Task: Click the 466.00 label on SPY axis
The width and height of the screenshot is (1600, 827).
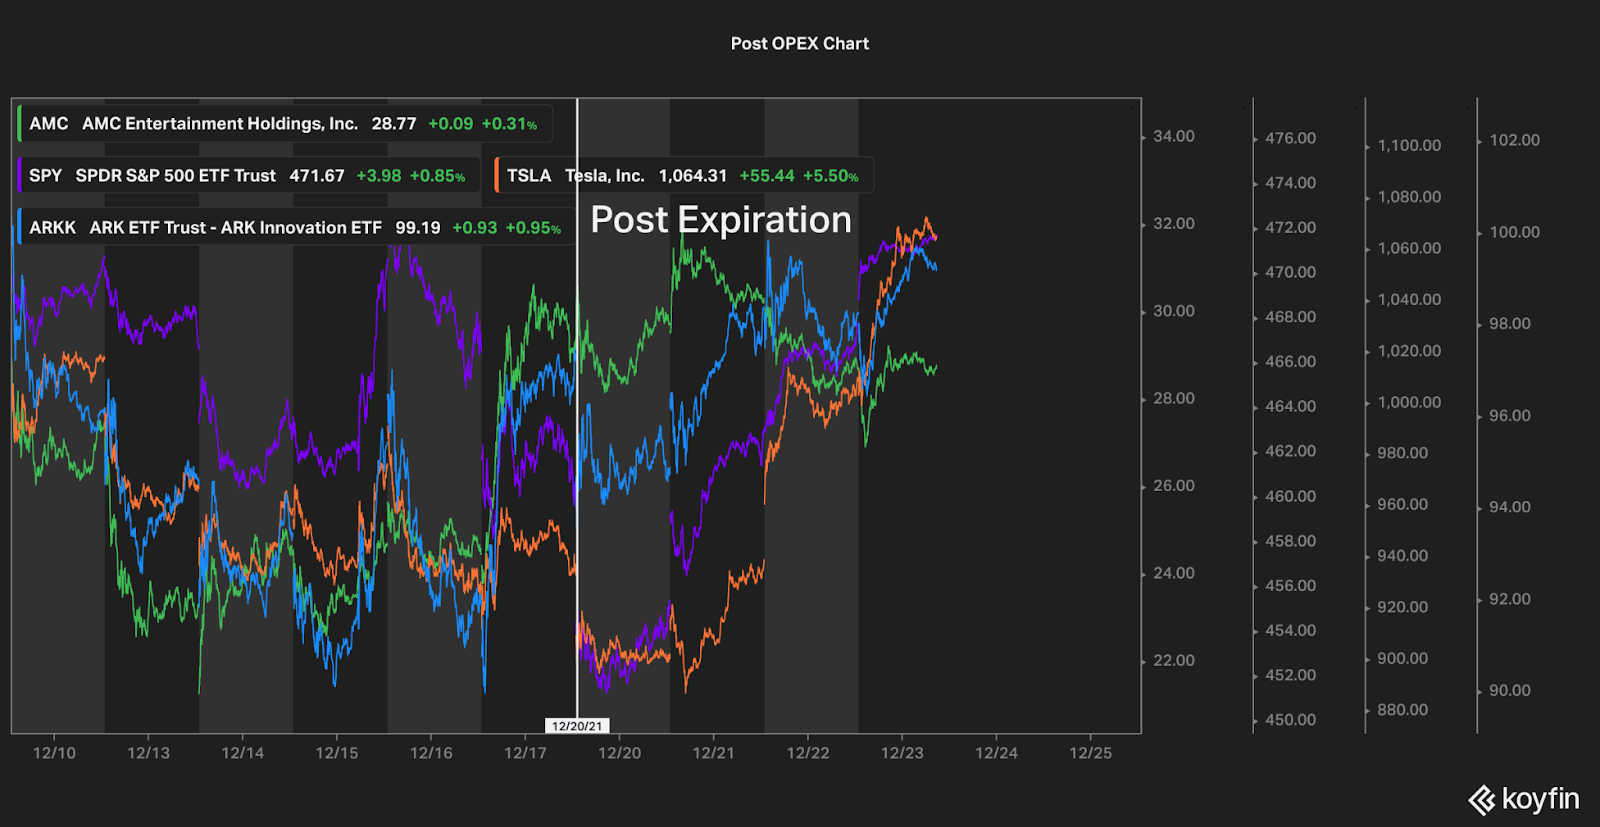Action: 1291,362
